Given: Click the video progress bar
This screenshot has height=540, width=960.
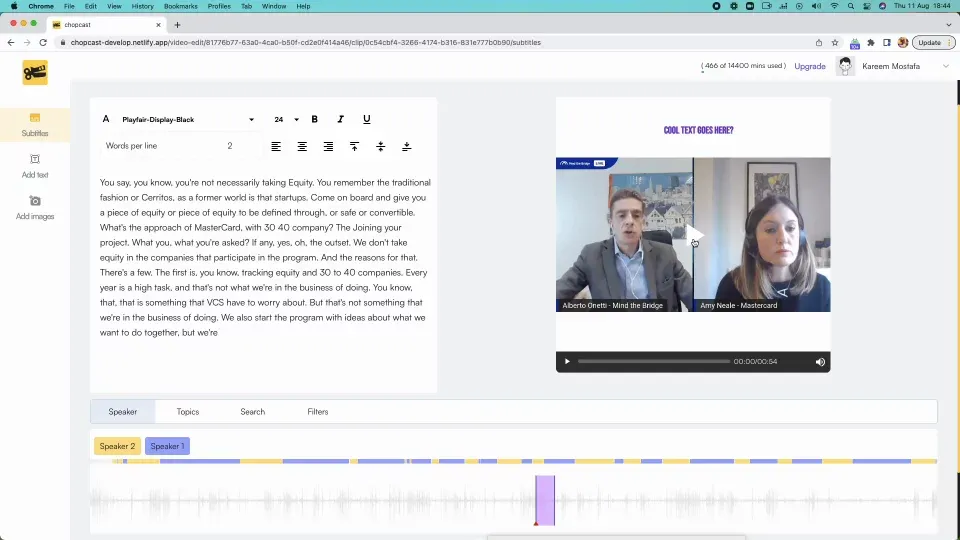Looking at the screenshot, I should (x=653, y=361).
